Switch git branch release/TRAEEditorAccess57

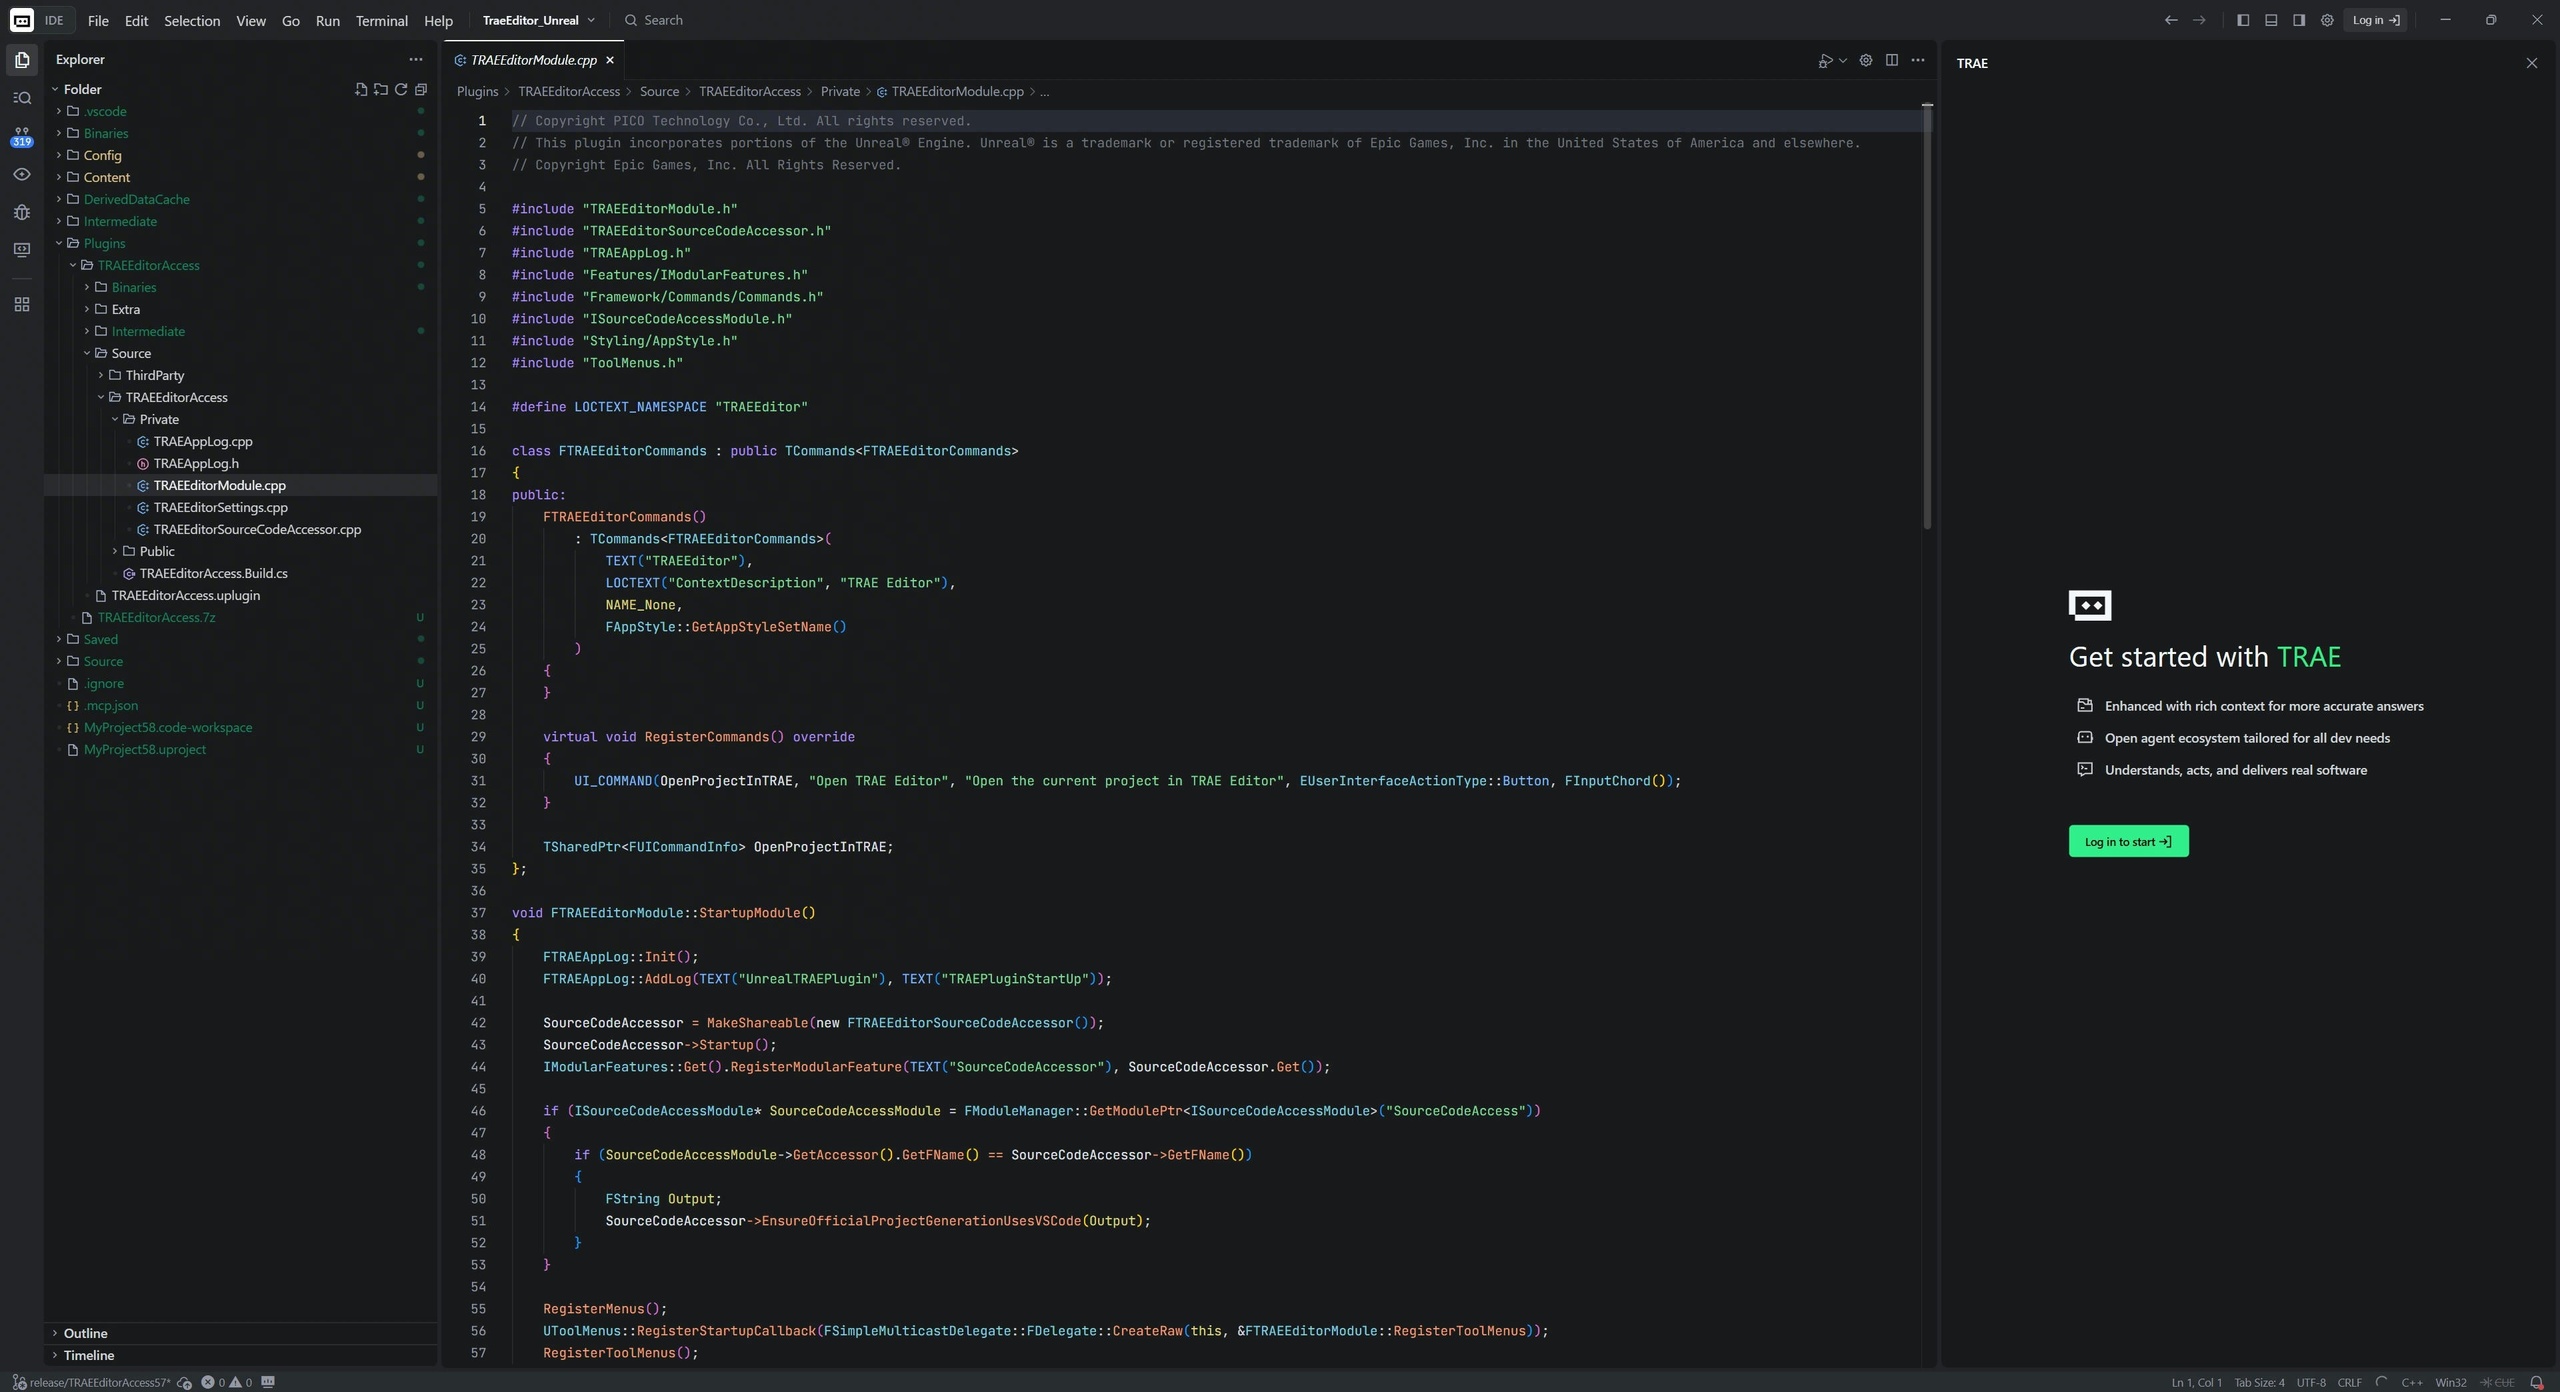pyautogui.click(x=91, y=1382)
